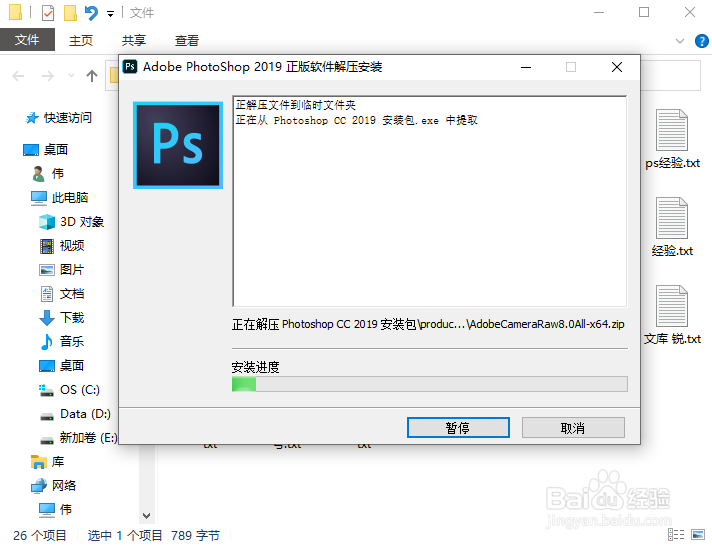Image resolution: width=712 pixels, height=546 pixels.
Task: Click the 网络 globe icon
Action: 39,486
